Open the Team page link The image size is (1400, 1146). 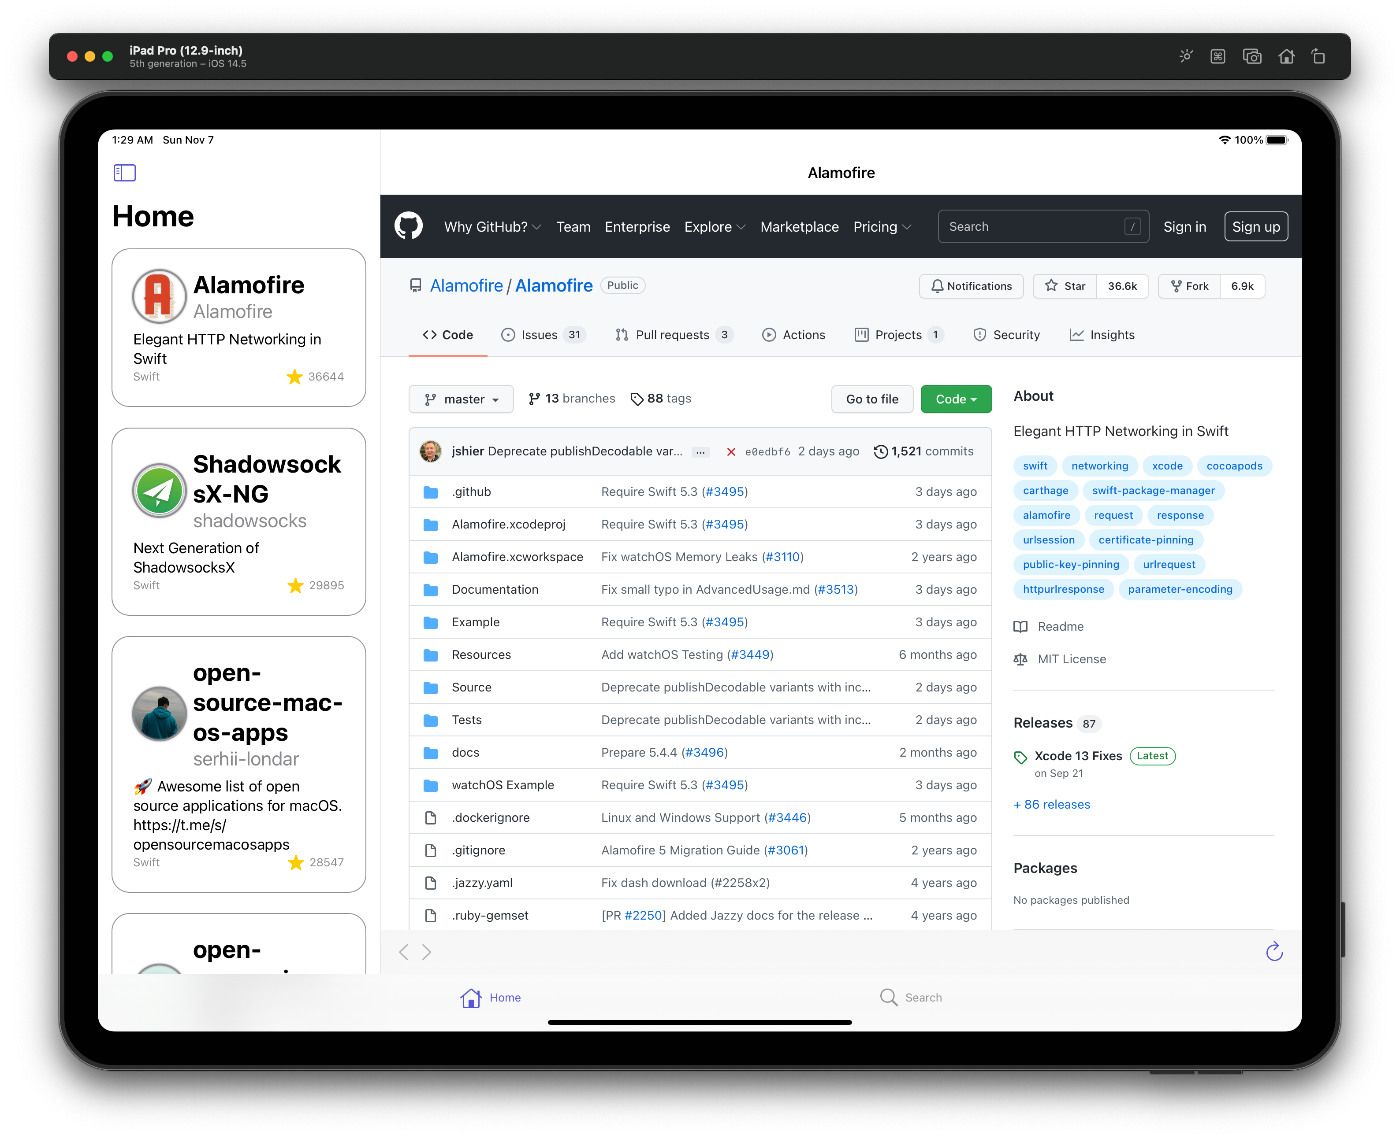click(x=573, y=227)
